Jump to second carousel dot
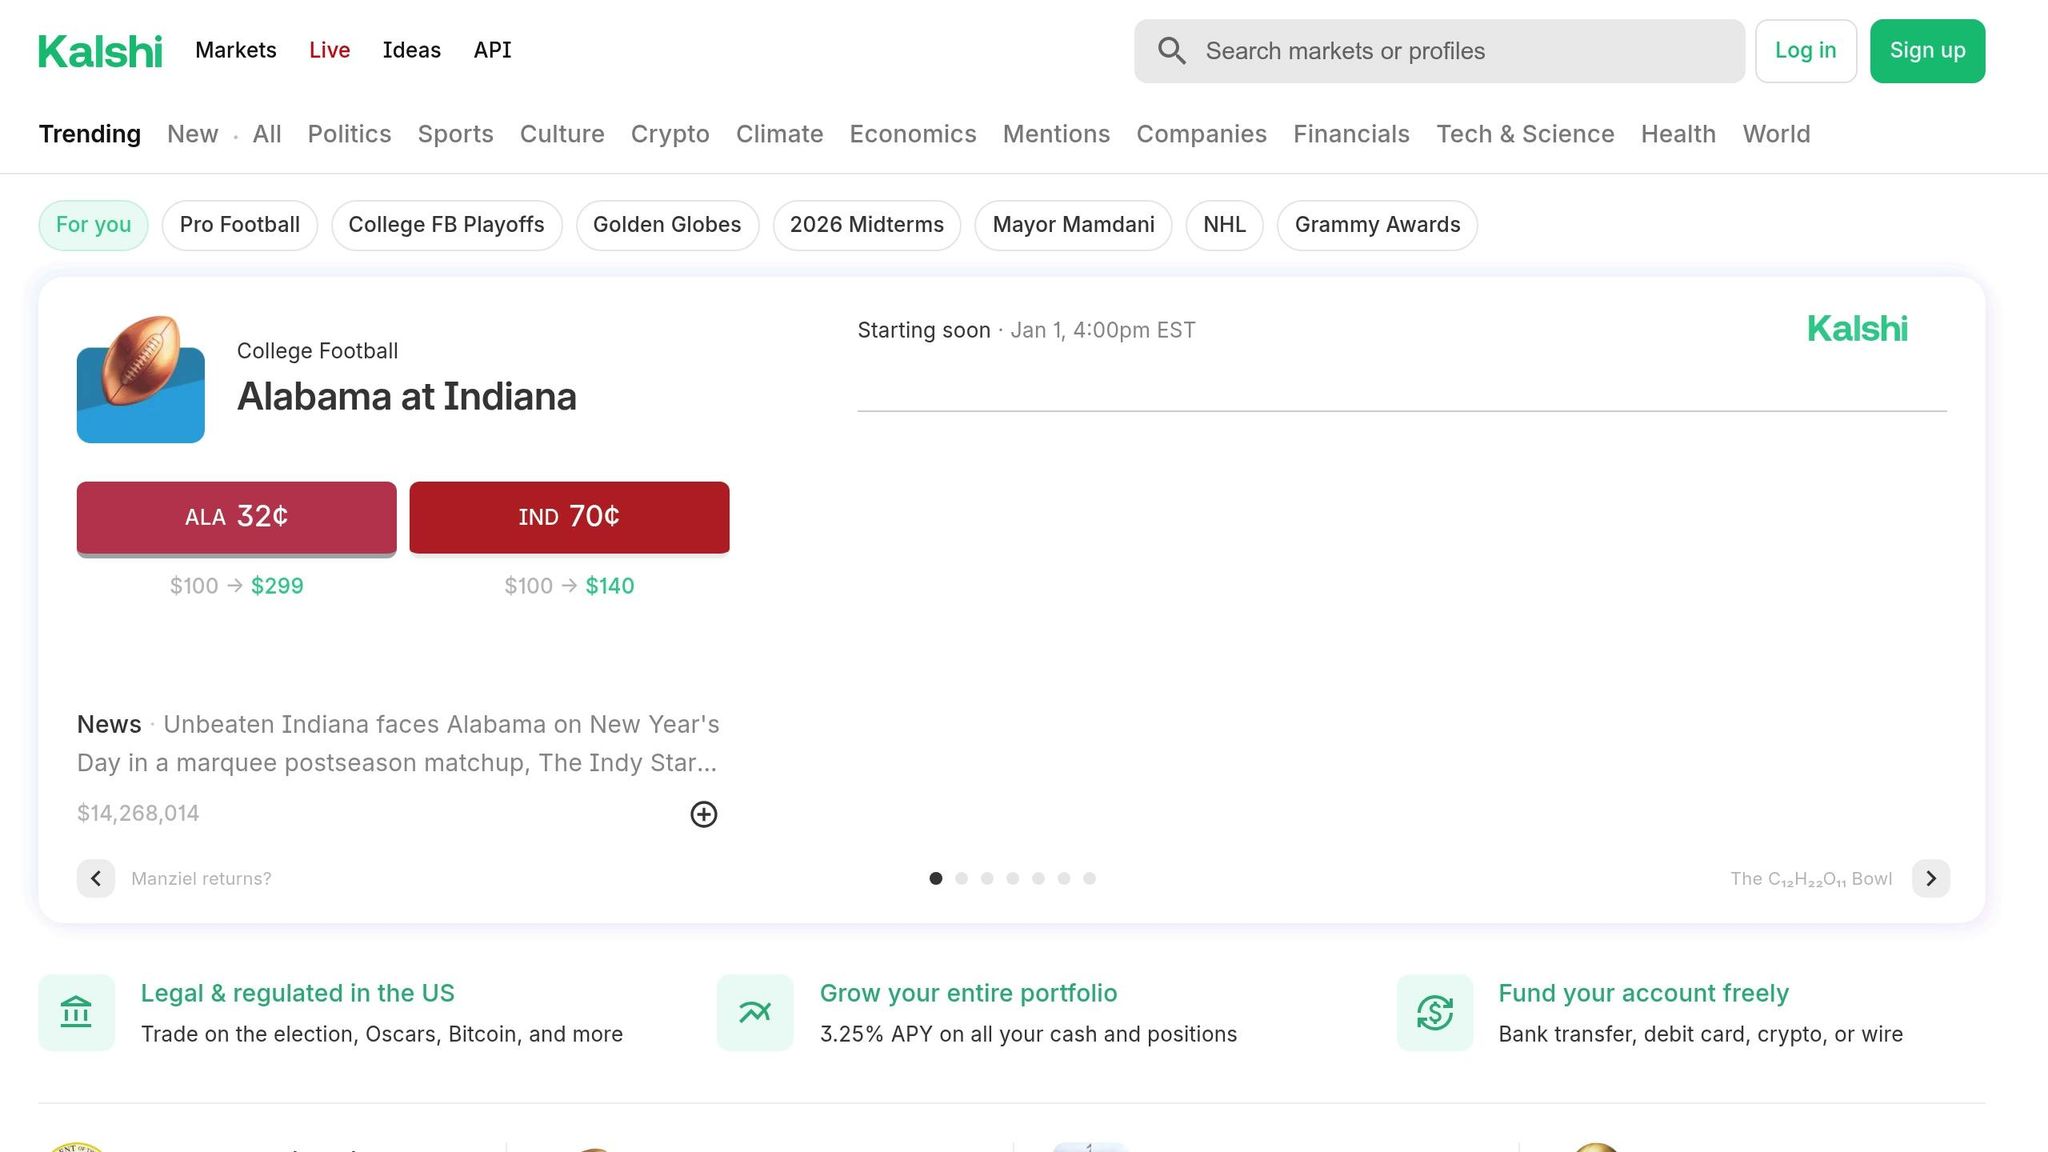The width and height of the screenshot is (2048, 1152). pos(961,879)
